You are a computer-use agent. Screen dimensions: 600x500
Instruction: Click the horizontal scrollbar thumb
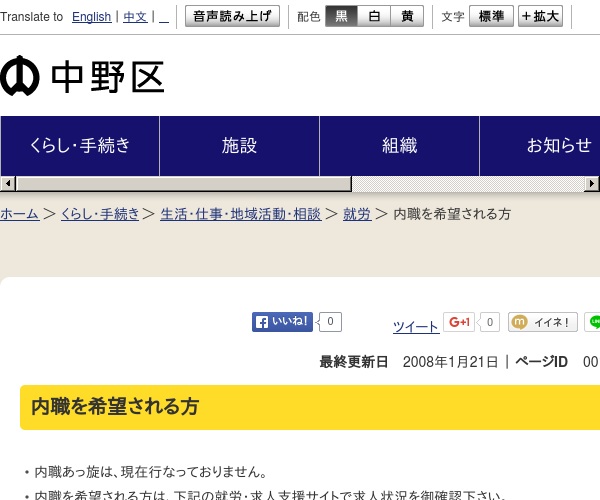(x=183, y=184)
